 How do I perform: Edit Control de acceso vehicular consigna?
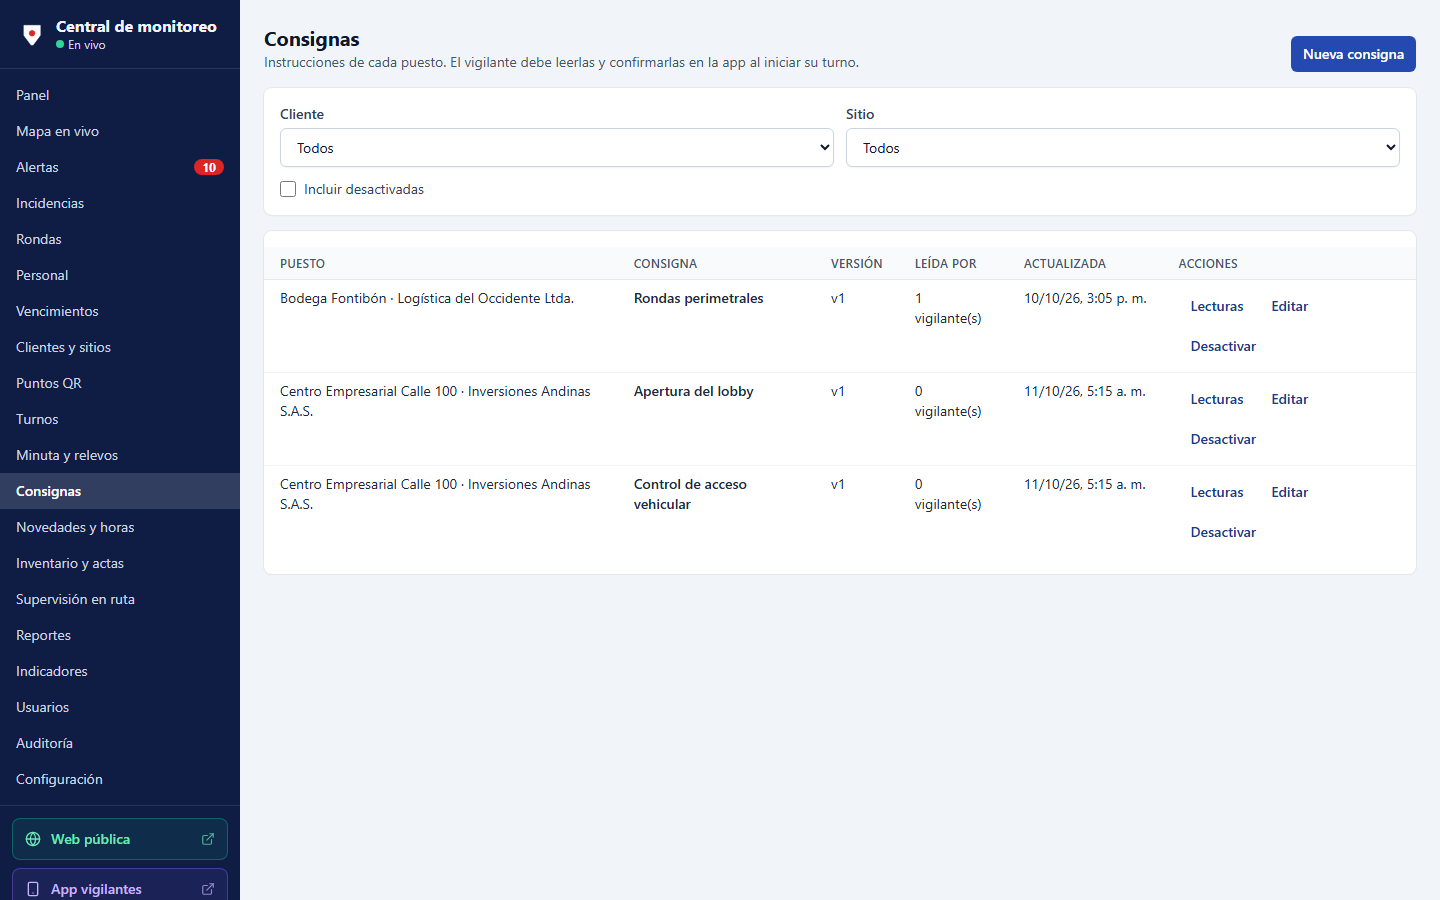1290,492
